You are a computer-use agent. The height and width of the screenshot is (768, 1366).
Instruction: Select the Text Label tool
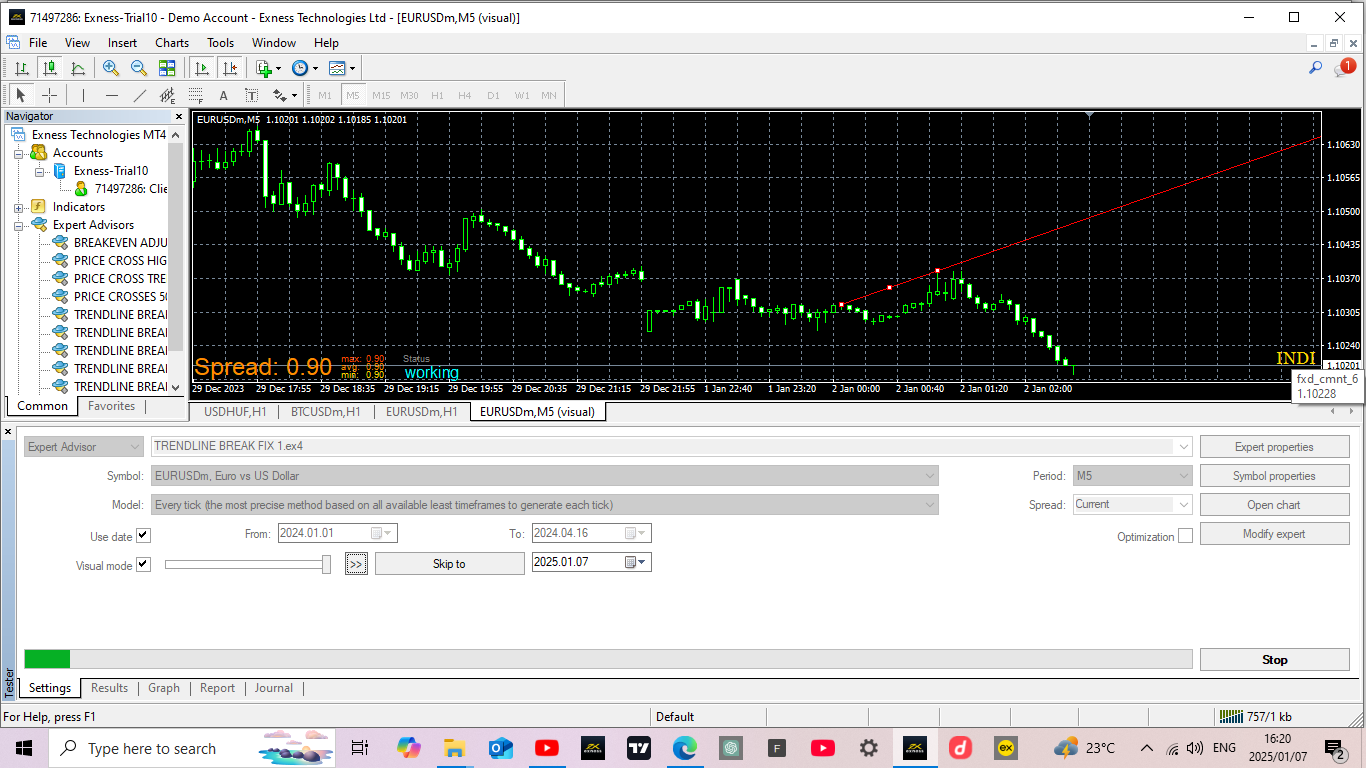click(251, 95)
